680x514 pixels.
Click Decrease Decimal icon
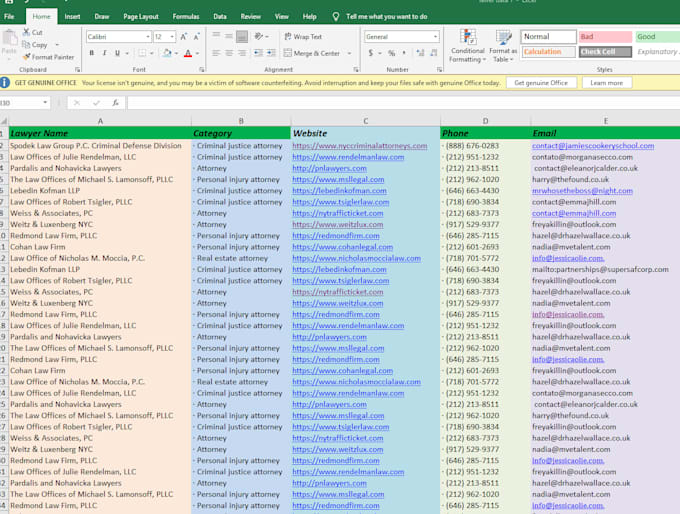coord(433,53)
